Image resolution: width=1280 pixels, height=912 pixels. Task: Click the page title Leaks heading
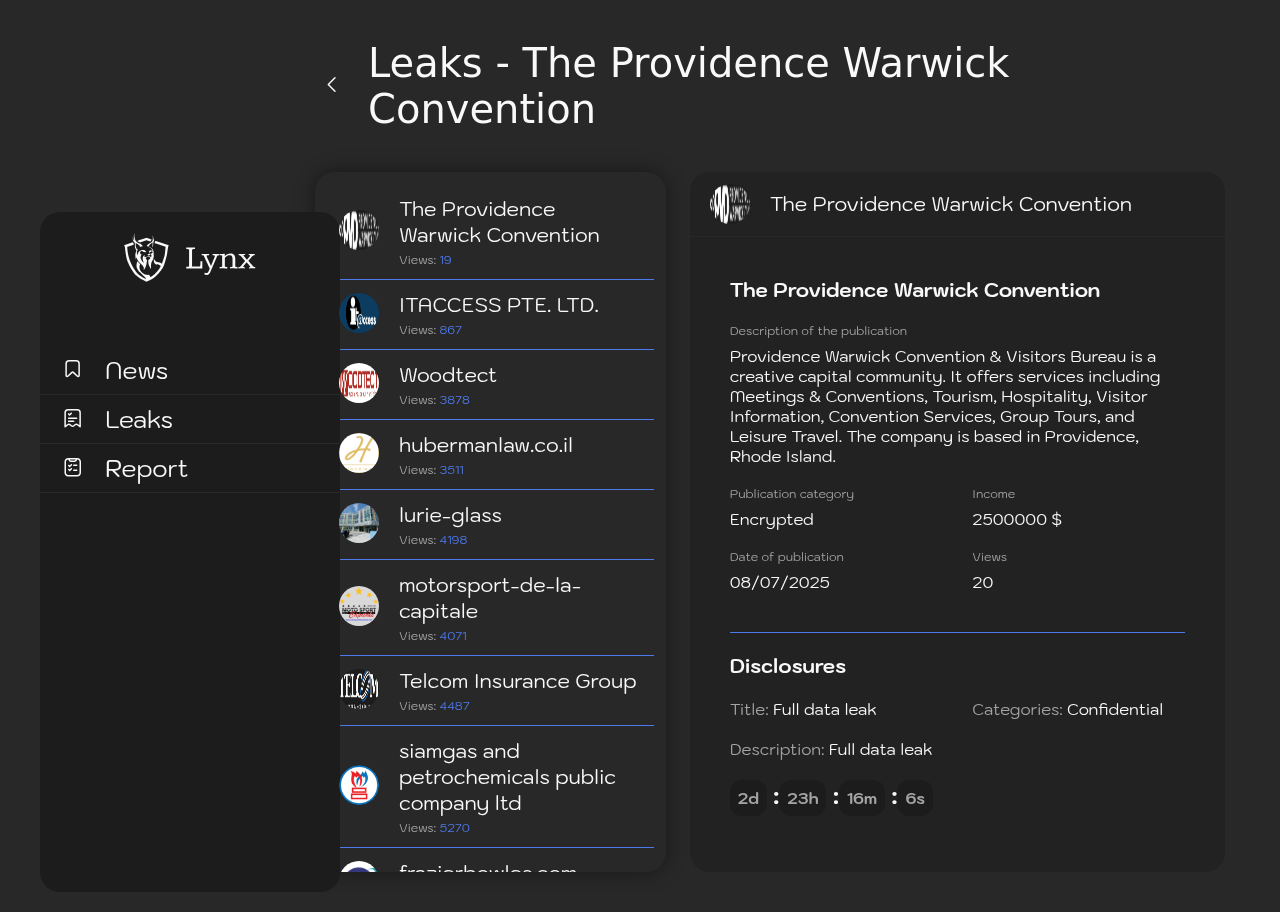689,86
